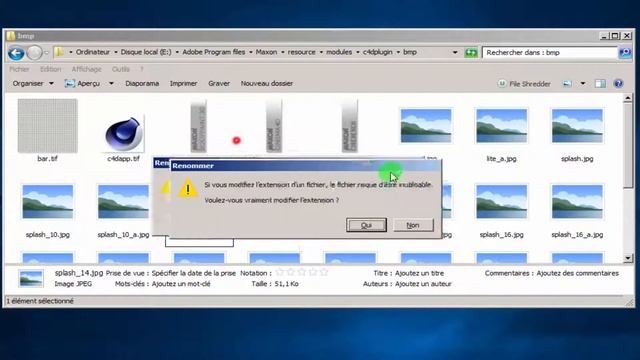Click the Forward navigation arrow
The height and width of the screenshot is (360, 640).
pyautogui.click(x=34, y=53)
